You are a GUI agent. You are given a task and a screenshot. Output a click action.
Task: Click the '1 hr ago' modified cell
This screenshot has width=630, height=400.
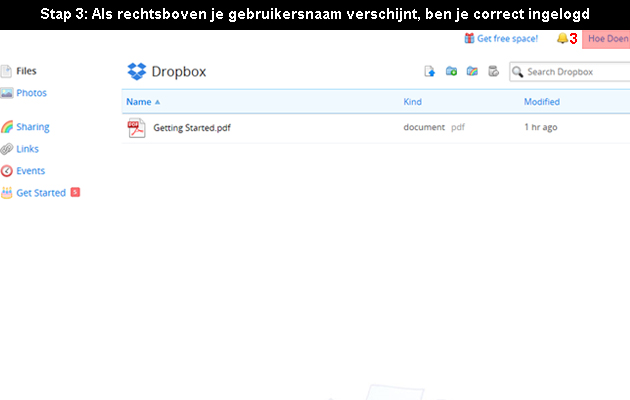(541, 127)
